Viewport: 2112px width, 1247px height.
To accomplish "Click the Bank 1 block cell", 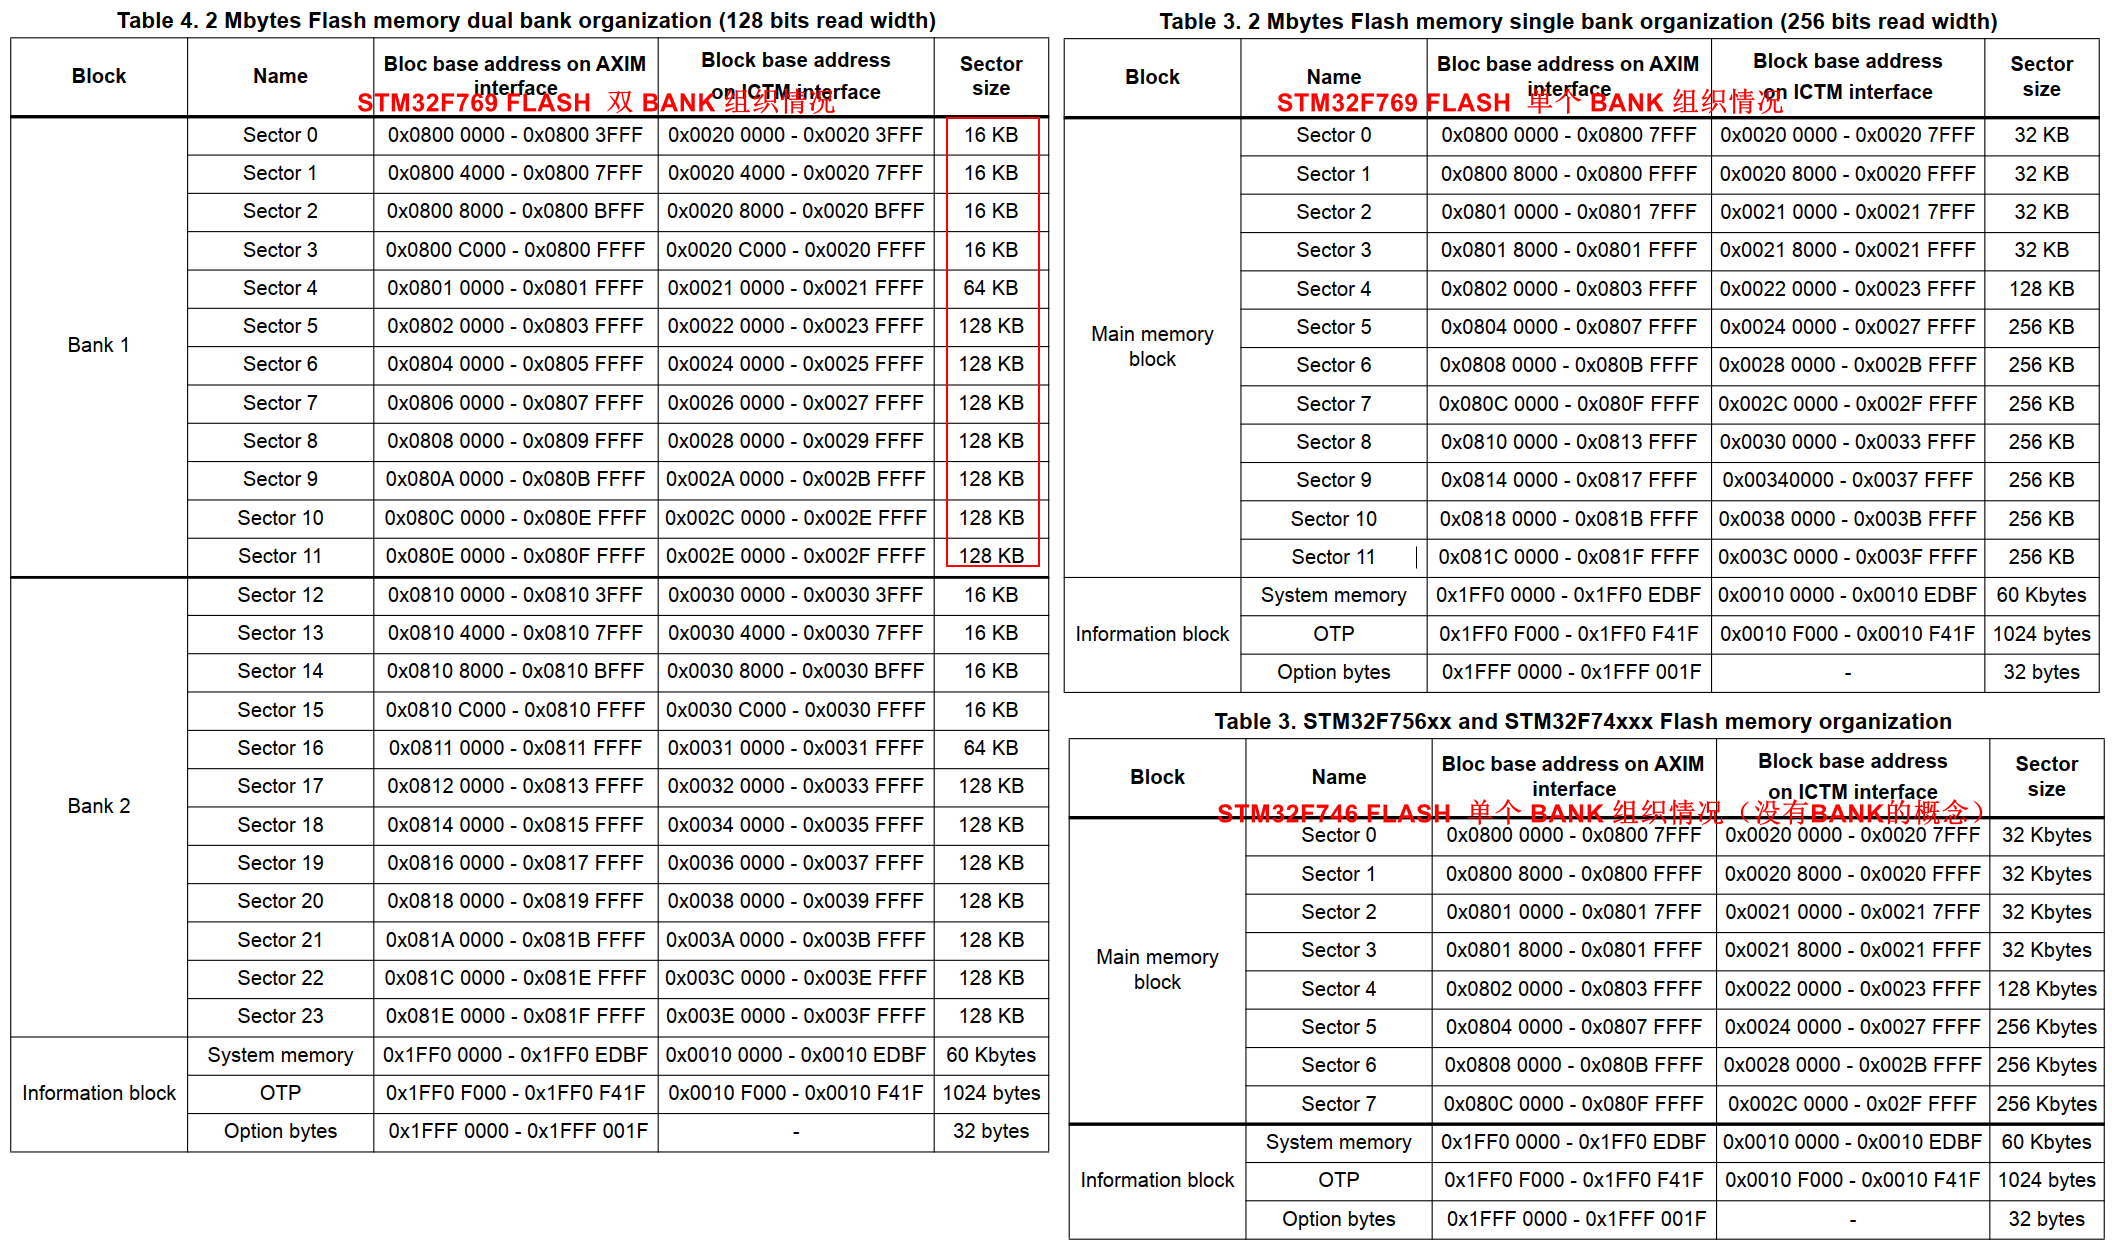I will click(98, 345).
